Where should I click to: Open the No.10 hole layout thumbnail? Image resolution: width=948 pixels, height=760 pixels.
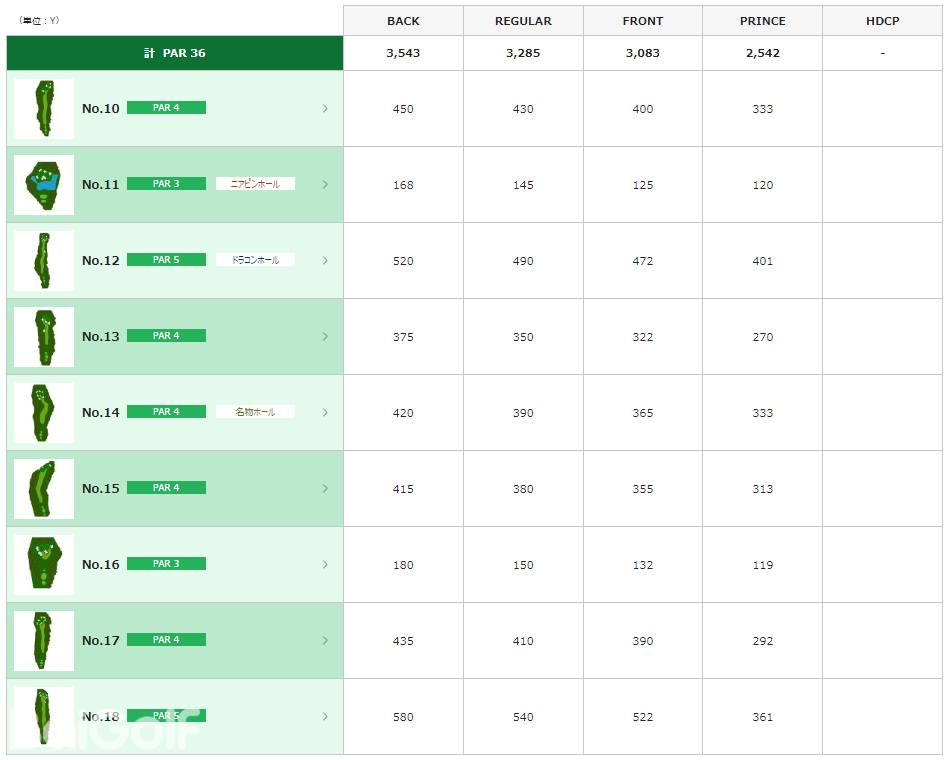[44, 108]
